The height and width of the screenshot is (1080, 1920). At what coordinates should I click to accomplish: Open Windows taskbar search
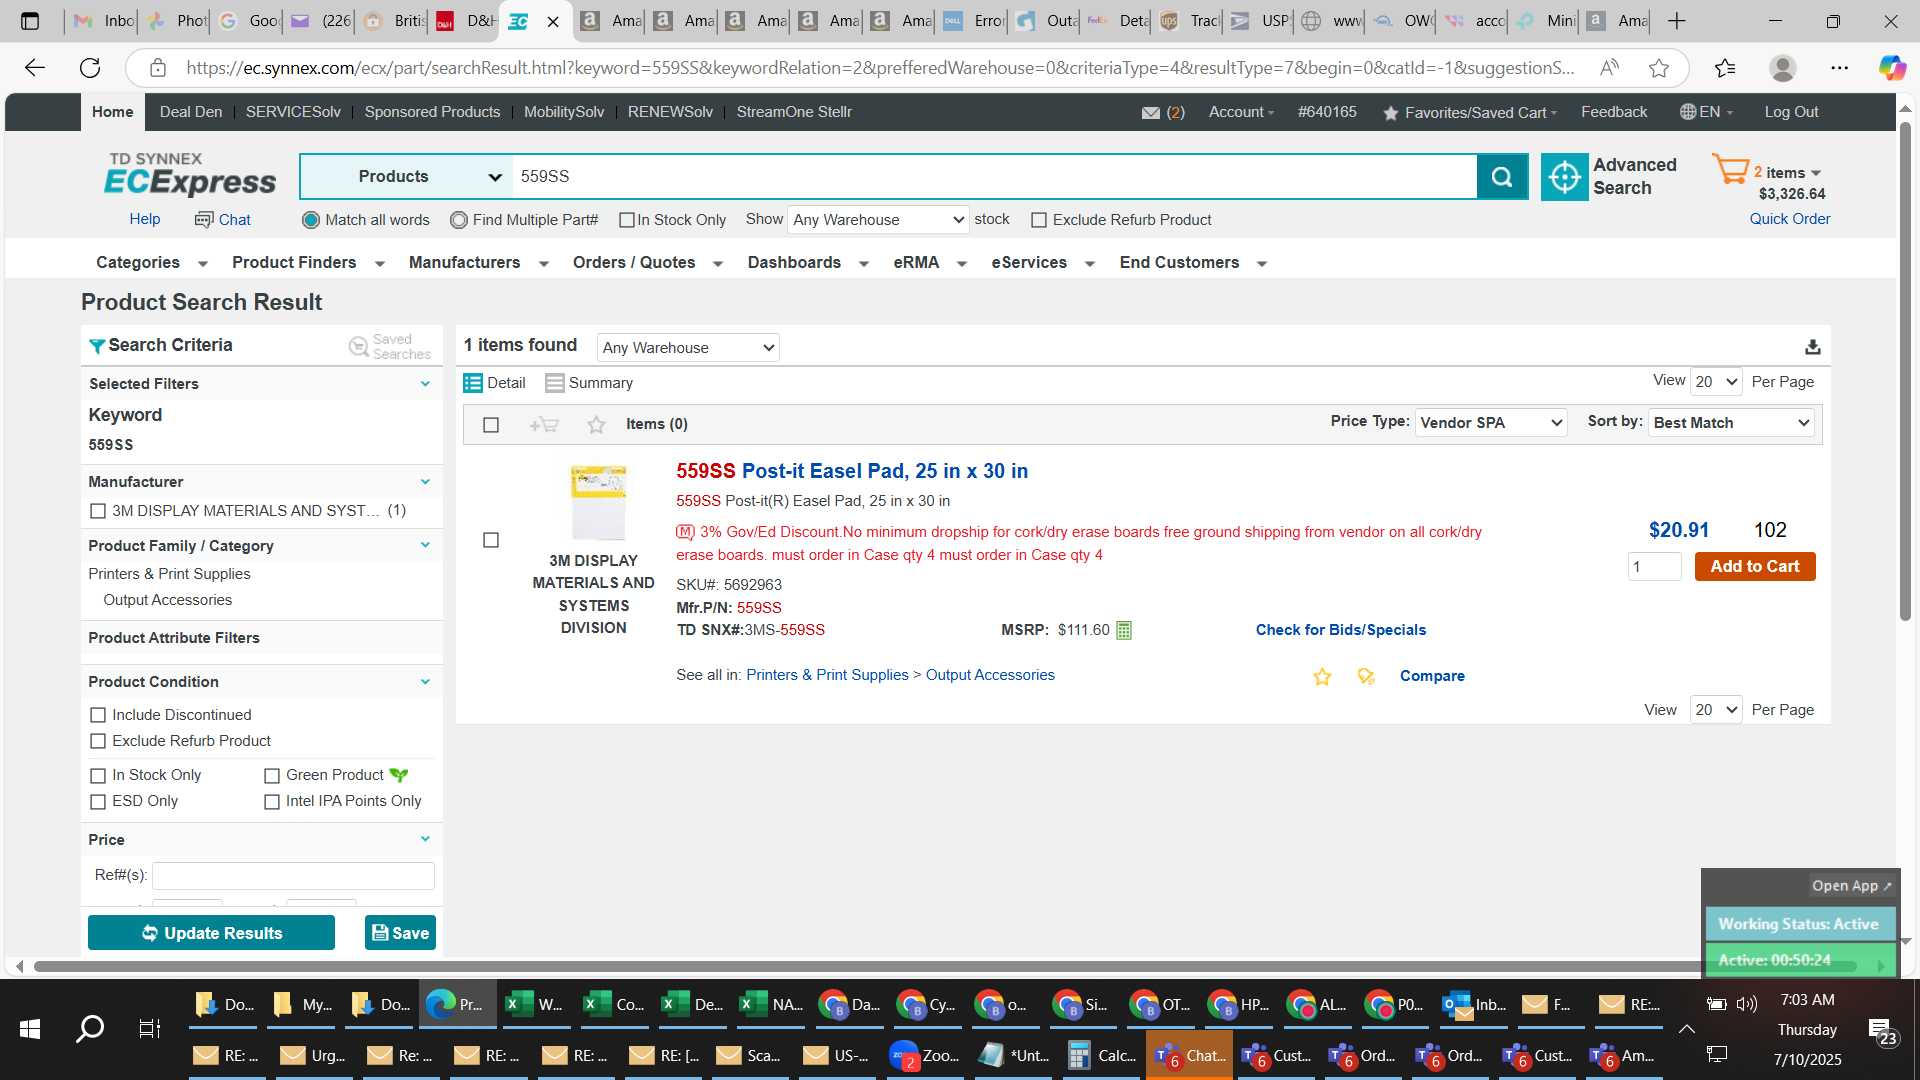pos(90,1028)
